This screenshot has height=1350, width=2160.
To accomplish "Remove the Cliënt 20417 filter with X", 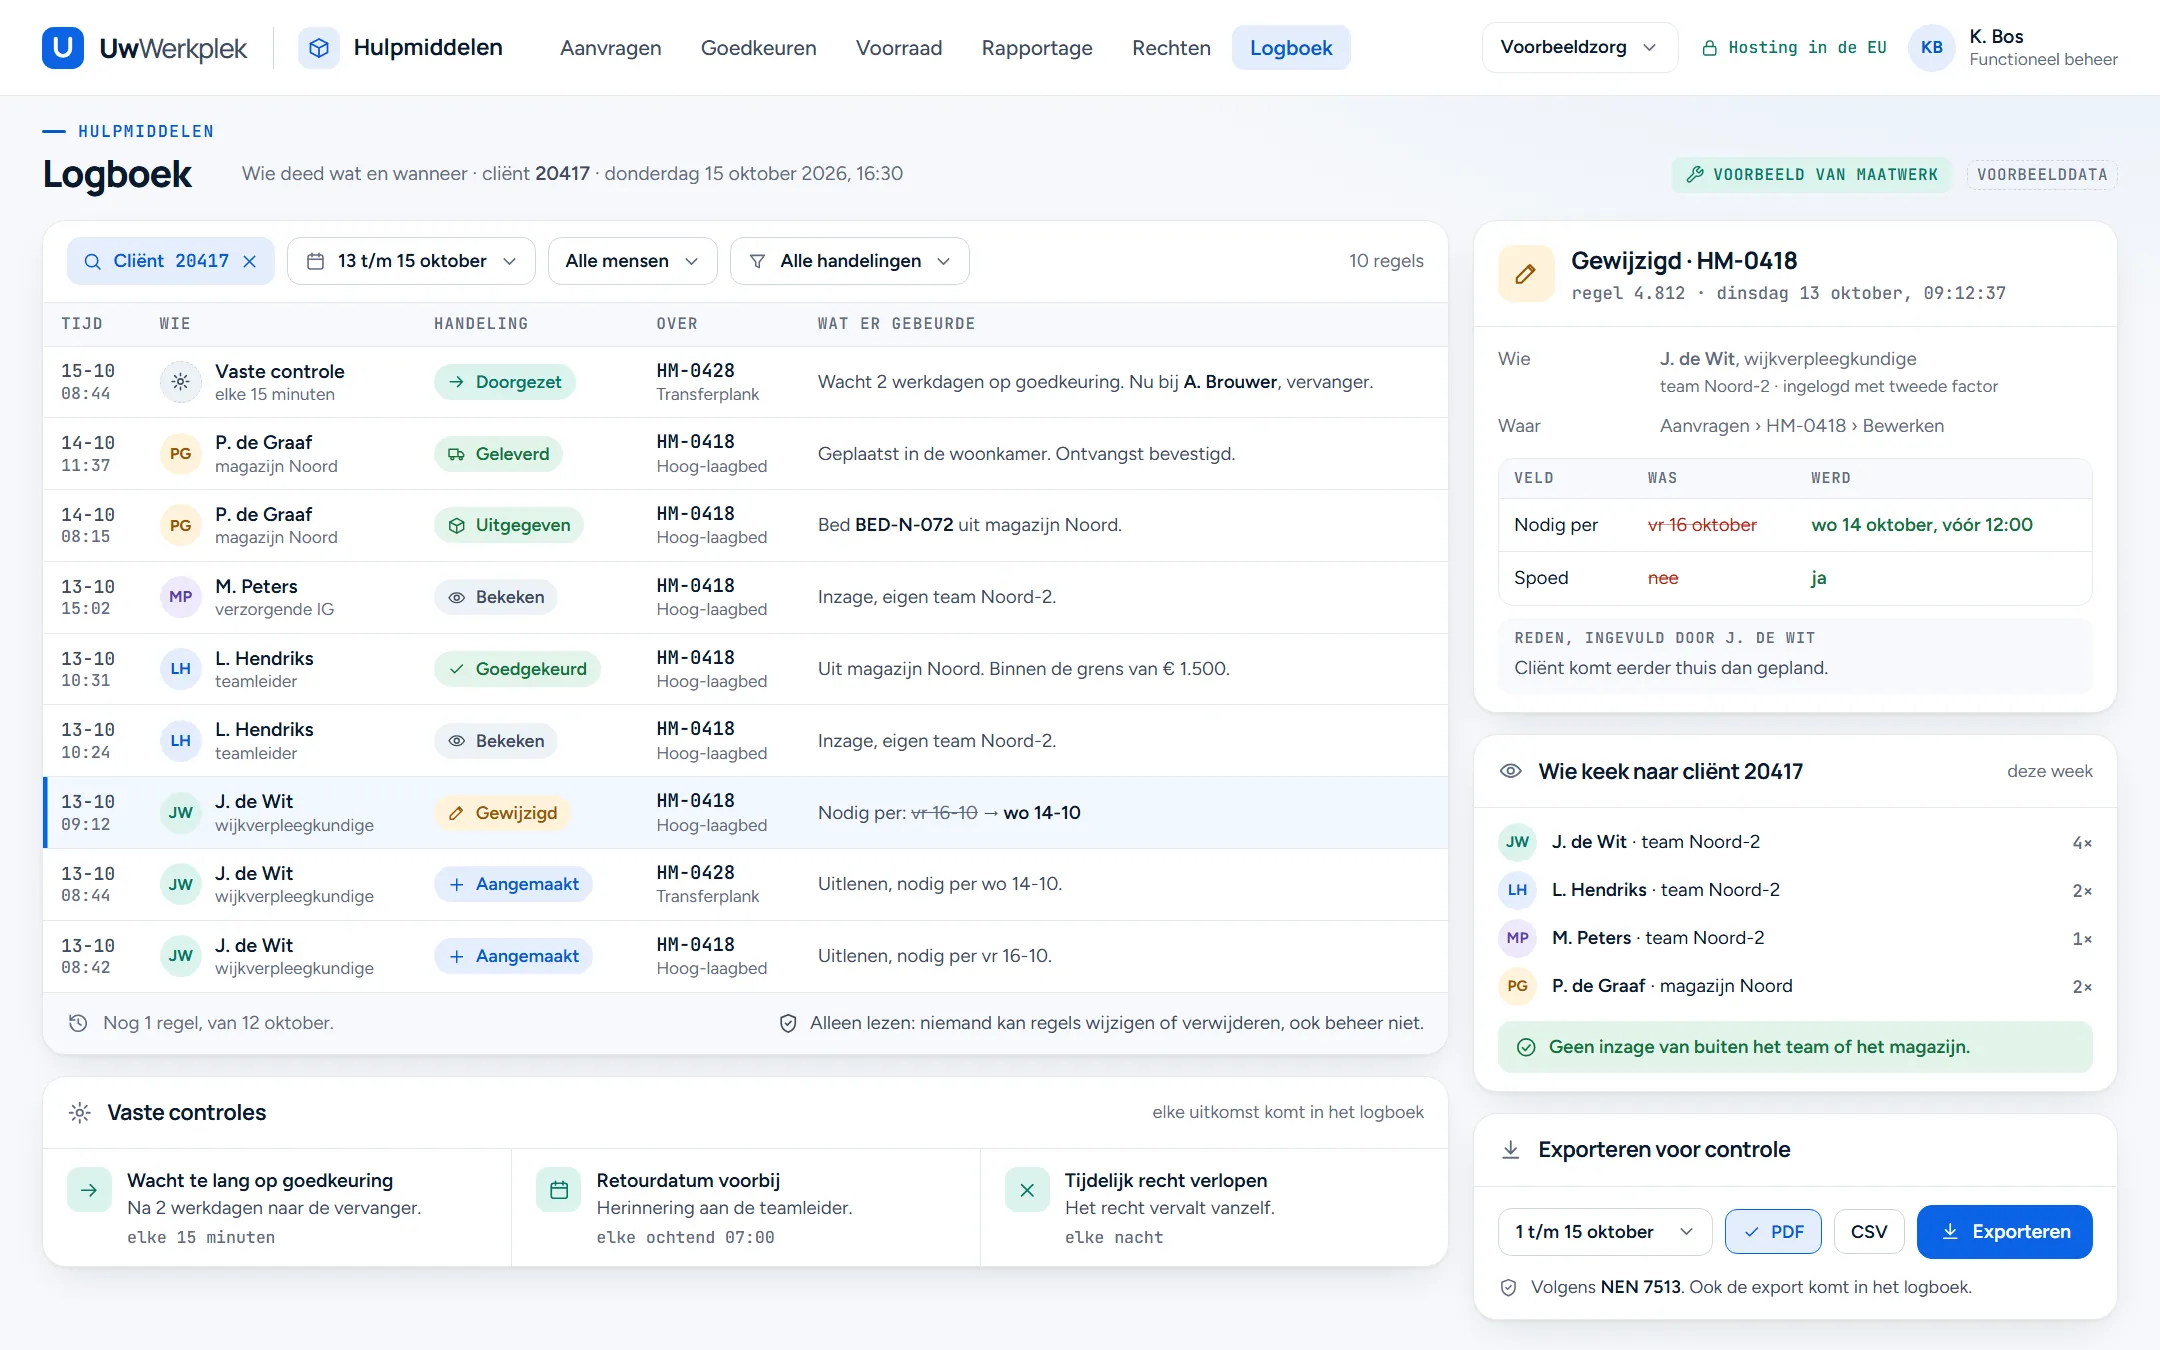I will coord(250,261).
